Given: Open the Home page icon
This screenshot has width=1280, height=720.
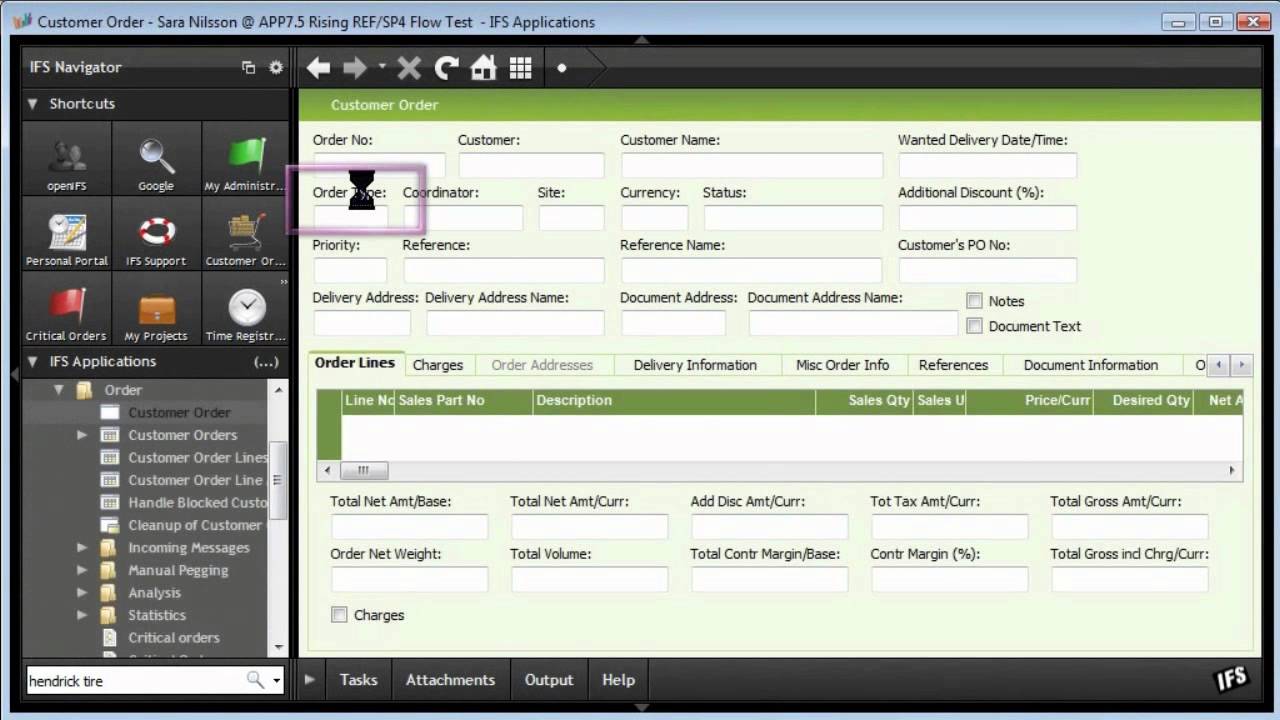Looking at the screenshot, I should (483, 67).
